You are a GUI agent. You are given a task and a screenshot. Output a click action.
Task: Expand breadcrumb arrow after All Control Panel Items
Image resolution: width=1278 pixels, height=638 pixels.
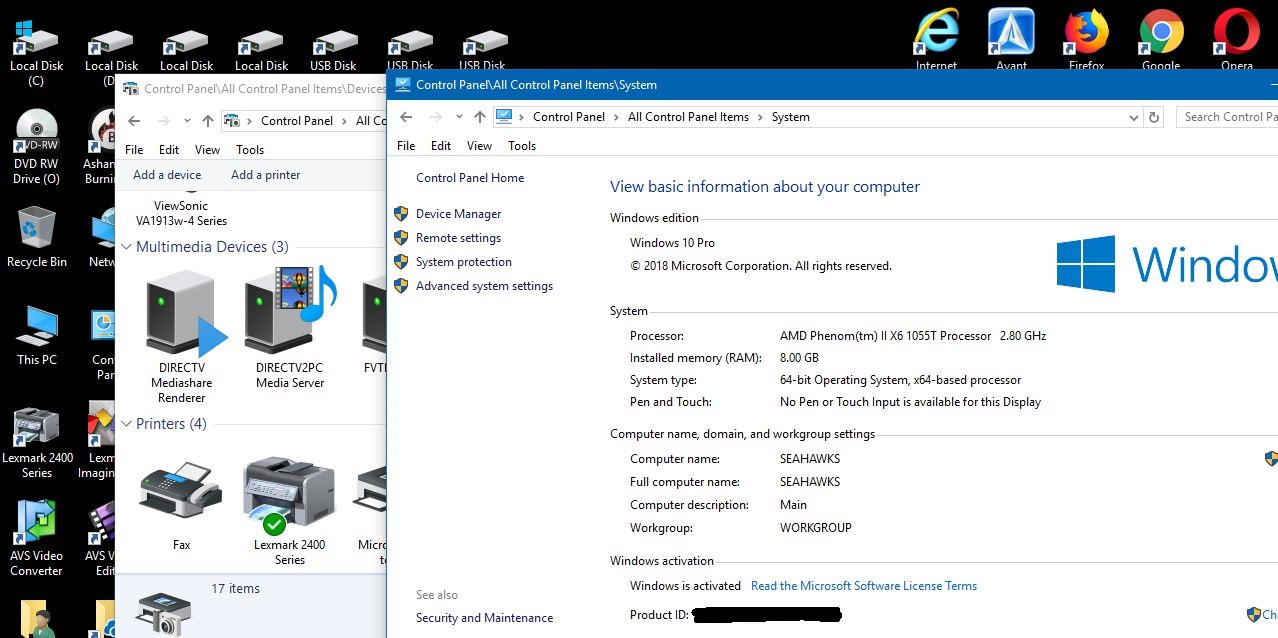pos(760,117)
